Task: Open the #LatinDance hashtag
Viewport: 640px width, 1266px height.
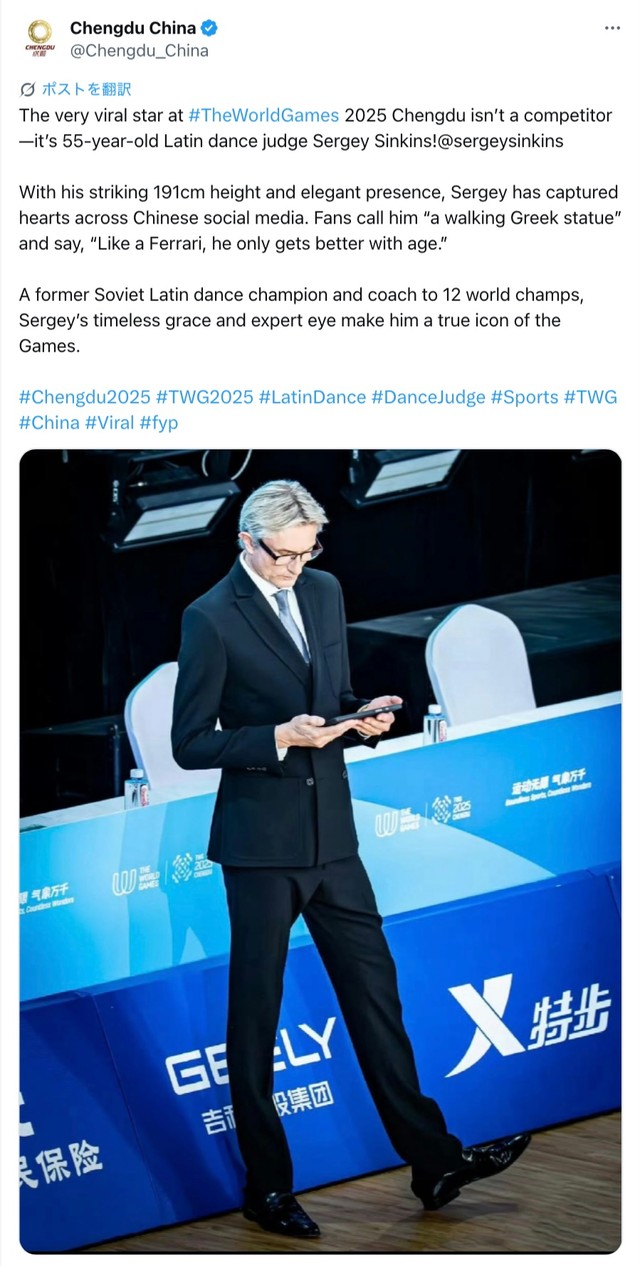Action: point(312,397)
